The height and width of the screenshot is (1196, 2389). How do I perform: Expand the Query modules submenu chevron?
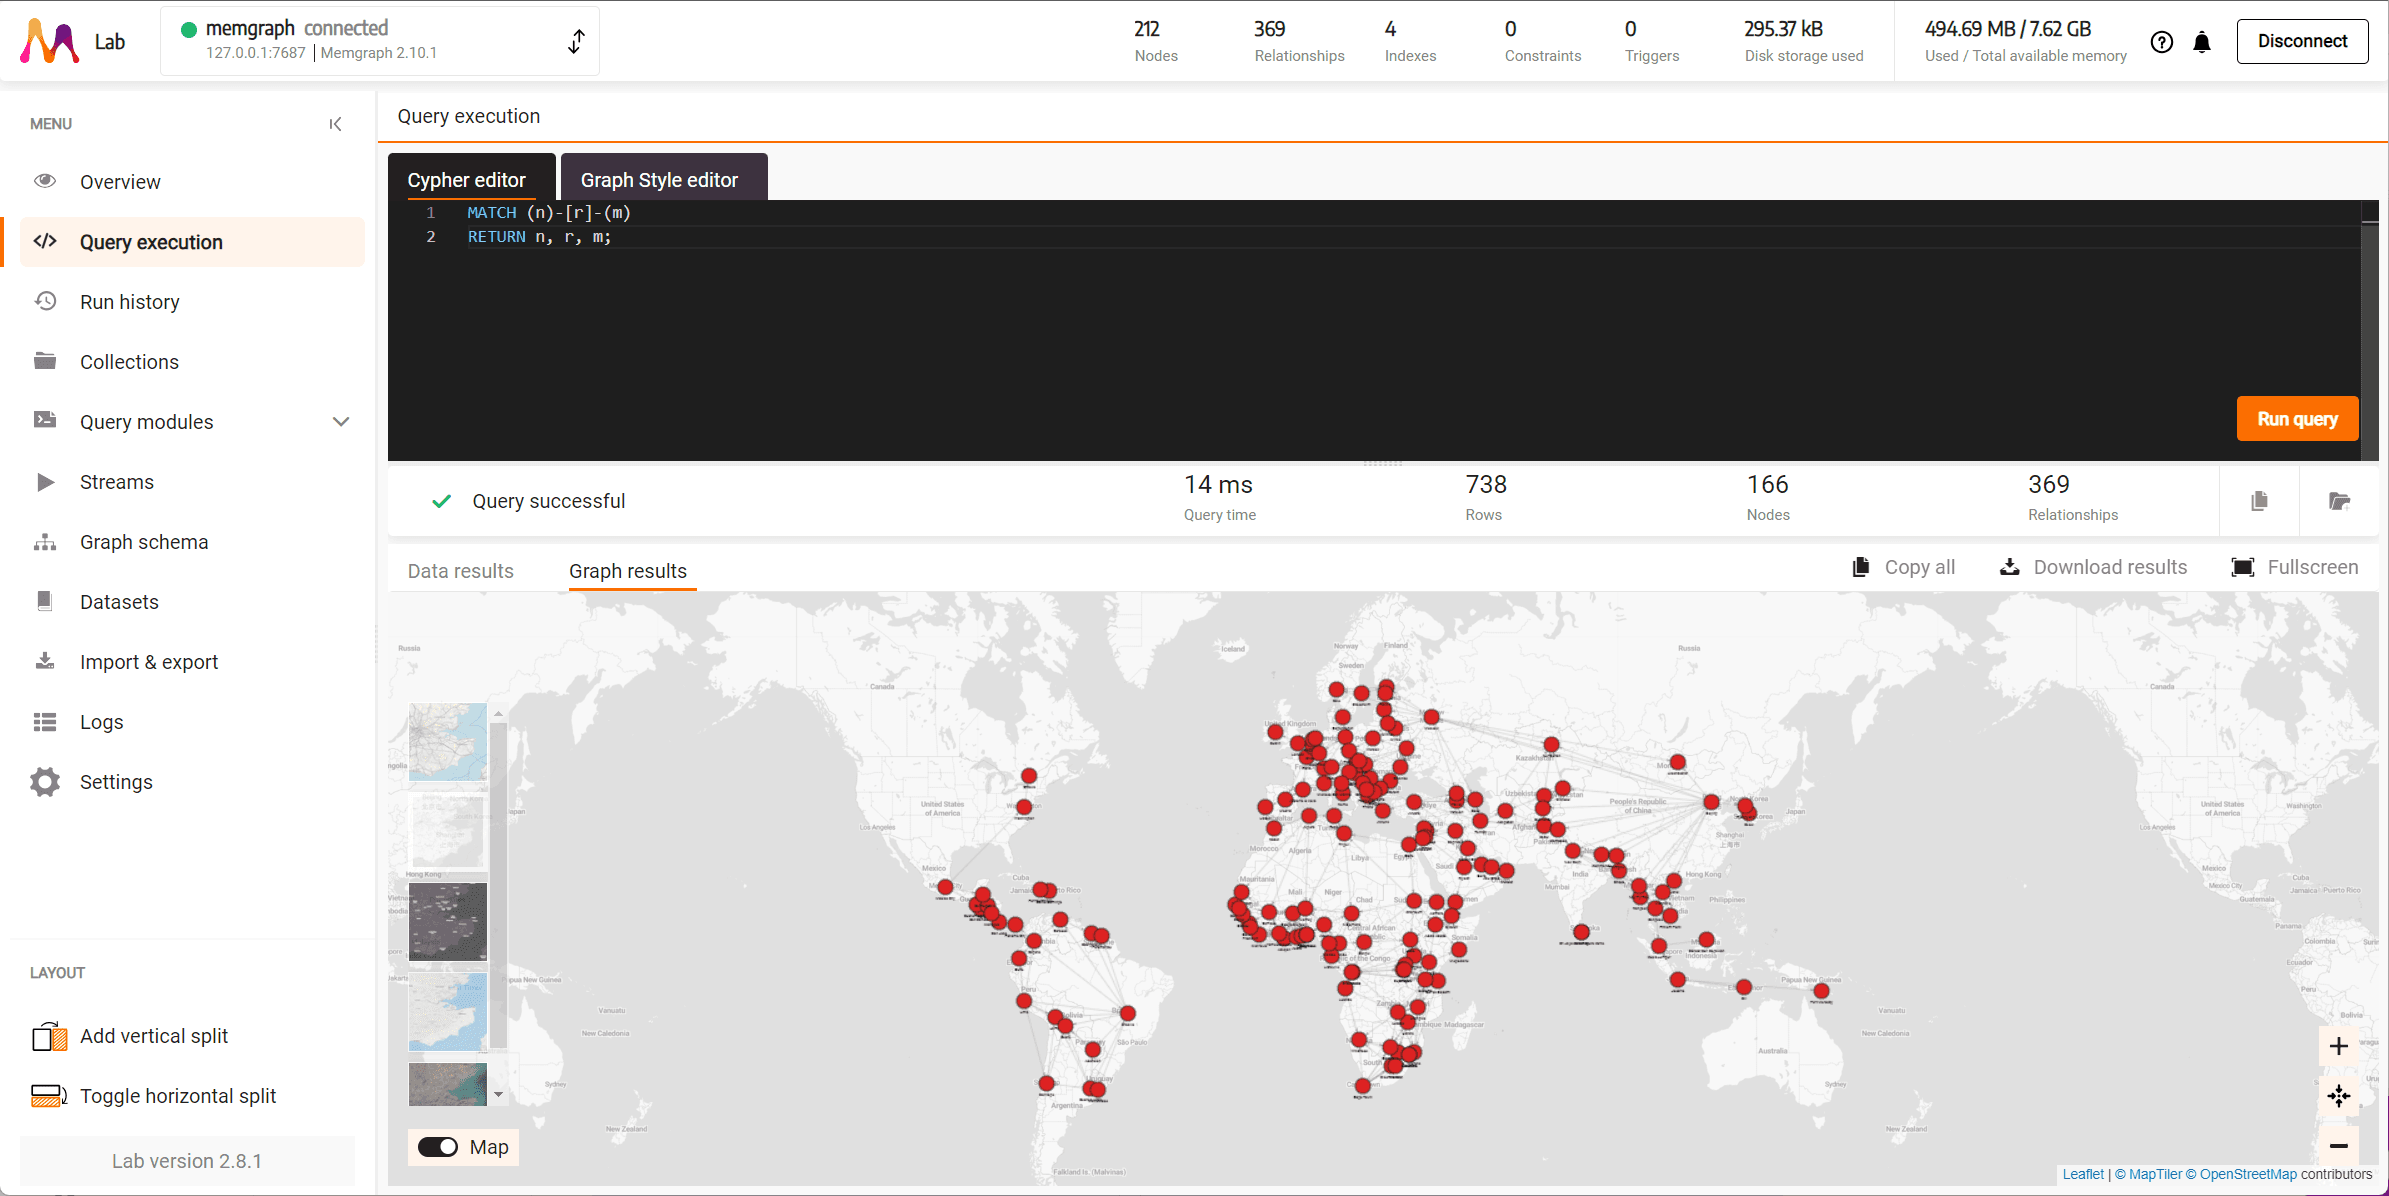(x=341, y=422)
